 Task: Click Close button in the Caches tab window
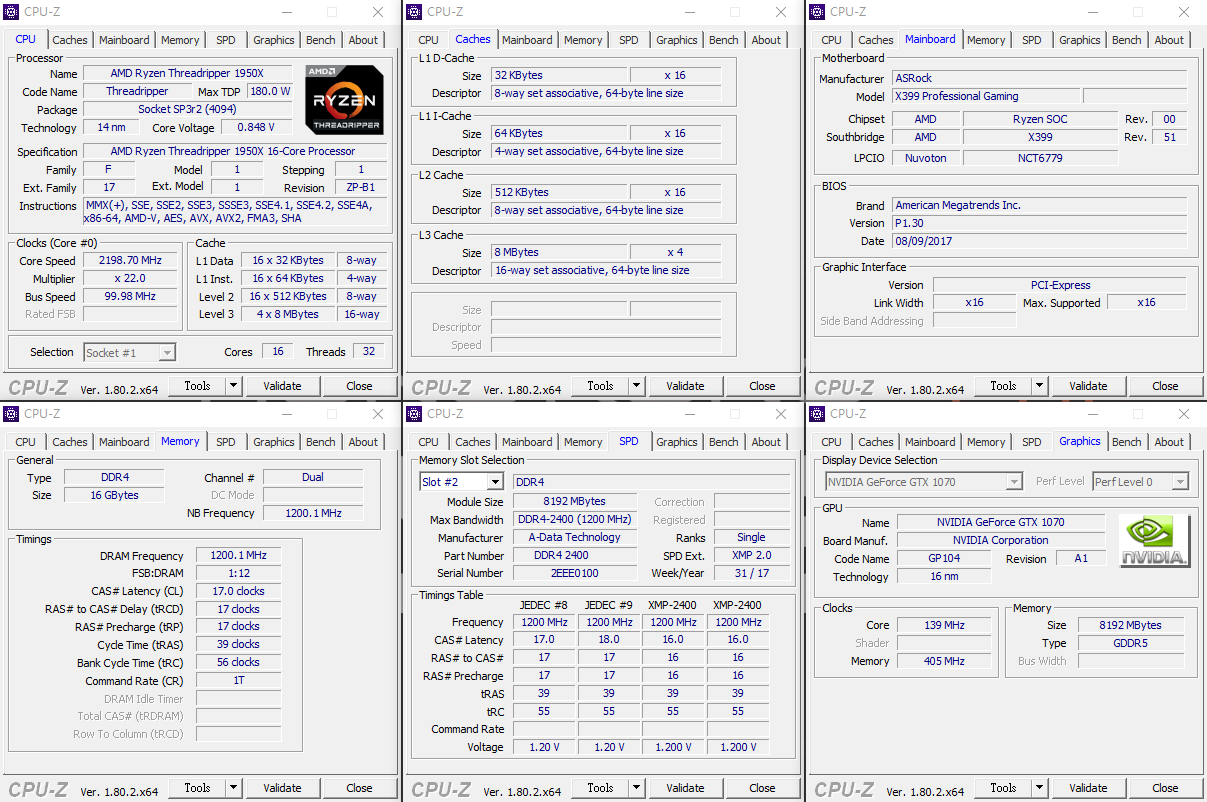pyautogui.click(x=762, y=386)
